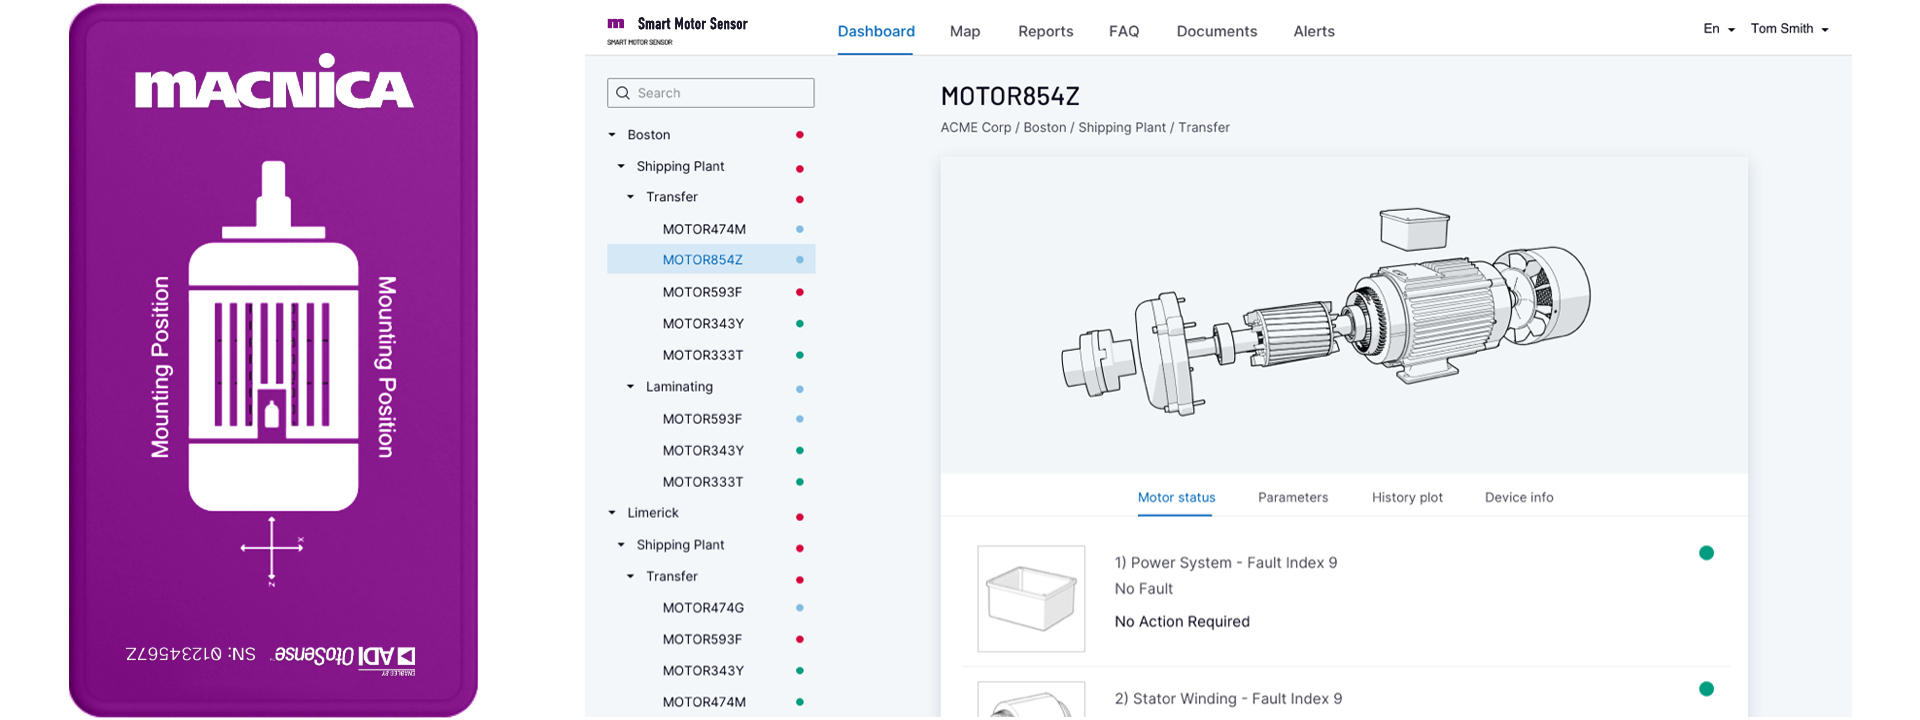Select MOTOR474G under Limerick Transfer
This screenshot has width=1920, height=720.
[703, 608]
